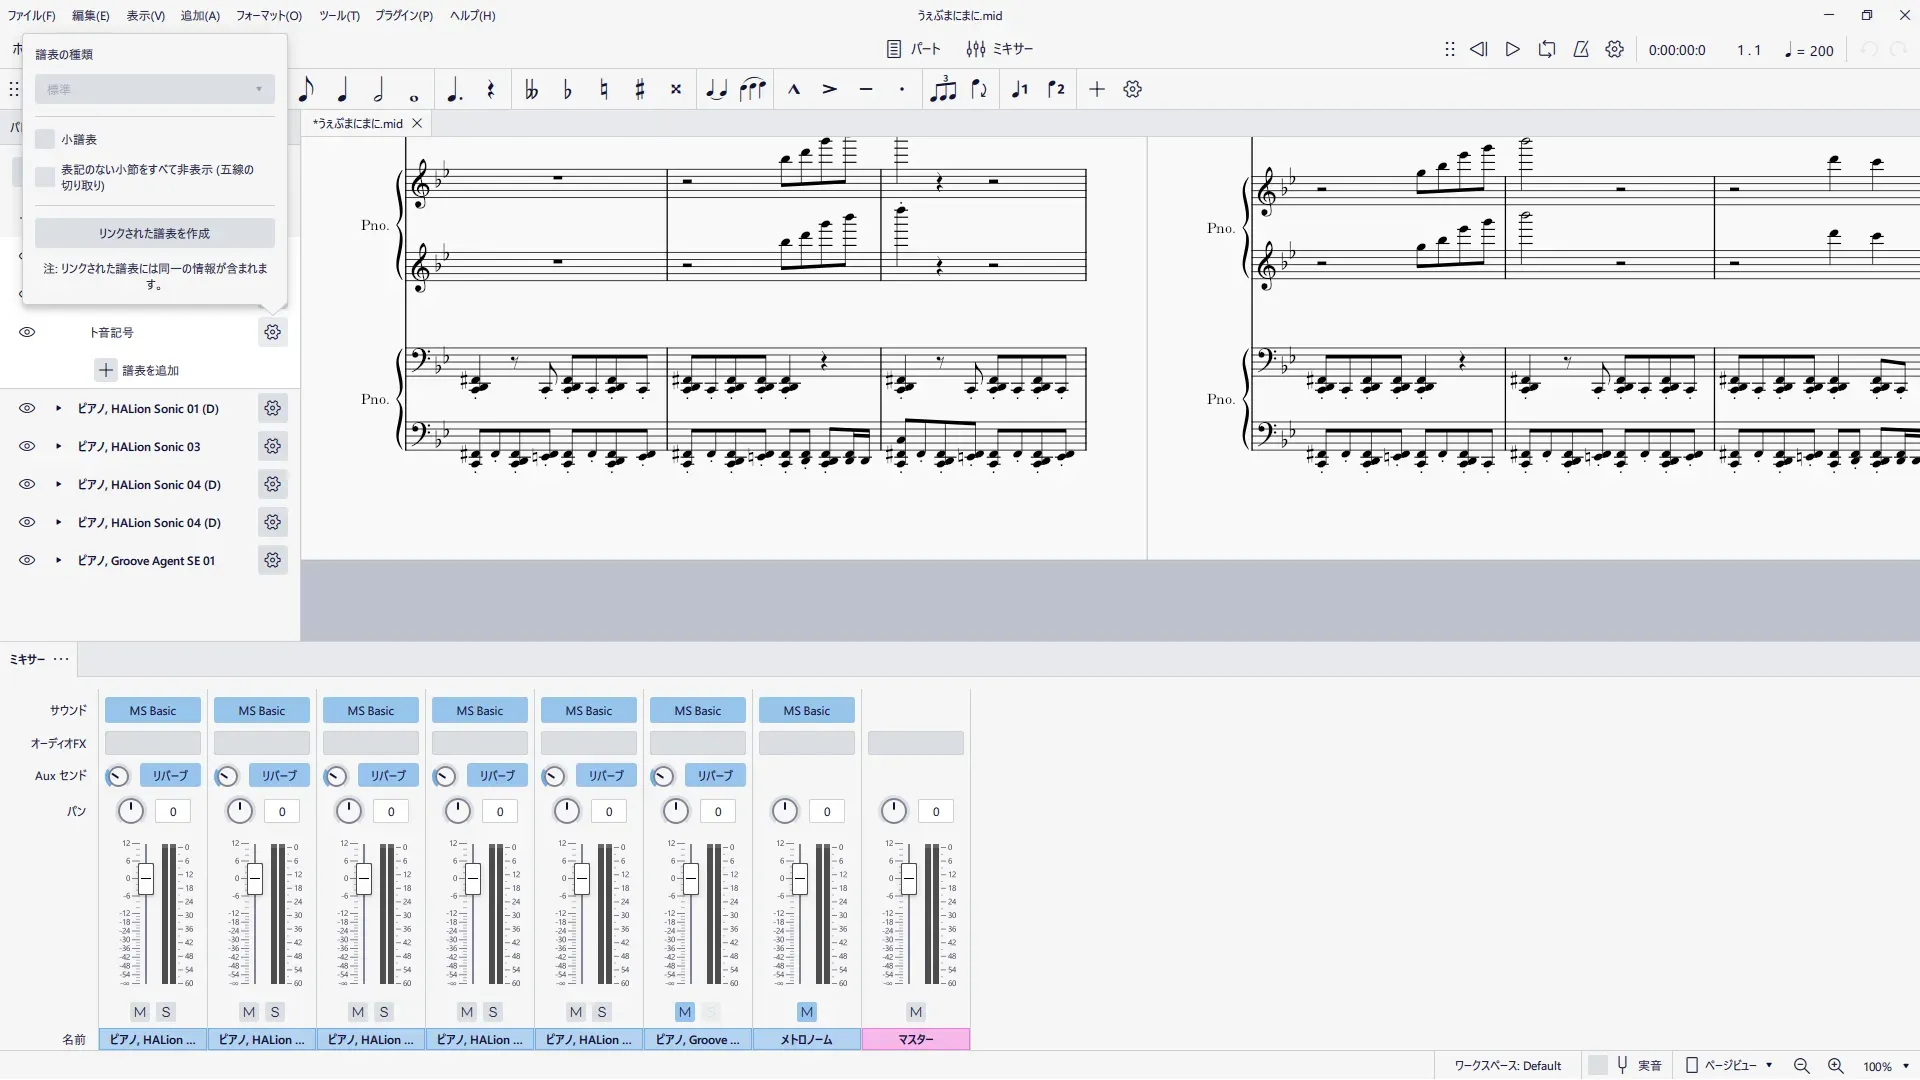The height and width of the screenshot is (1080, 1920).
Task: Click the loop playback icon
Action: (x=1547, y=49)
